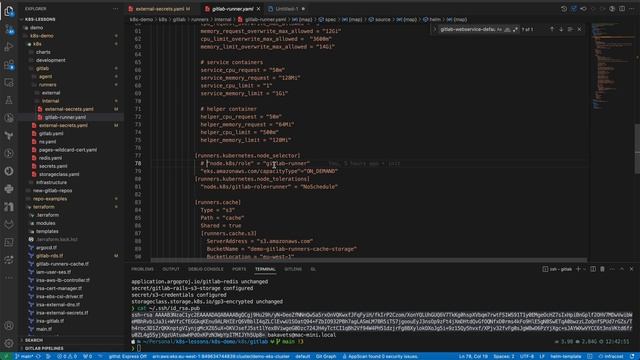Toggle Match Case in find widget
The height and width of the screenshot is (360, 640).
tap(500, 29)
